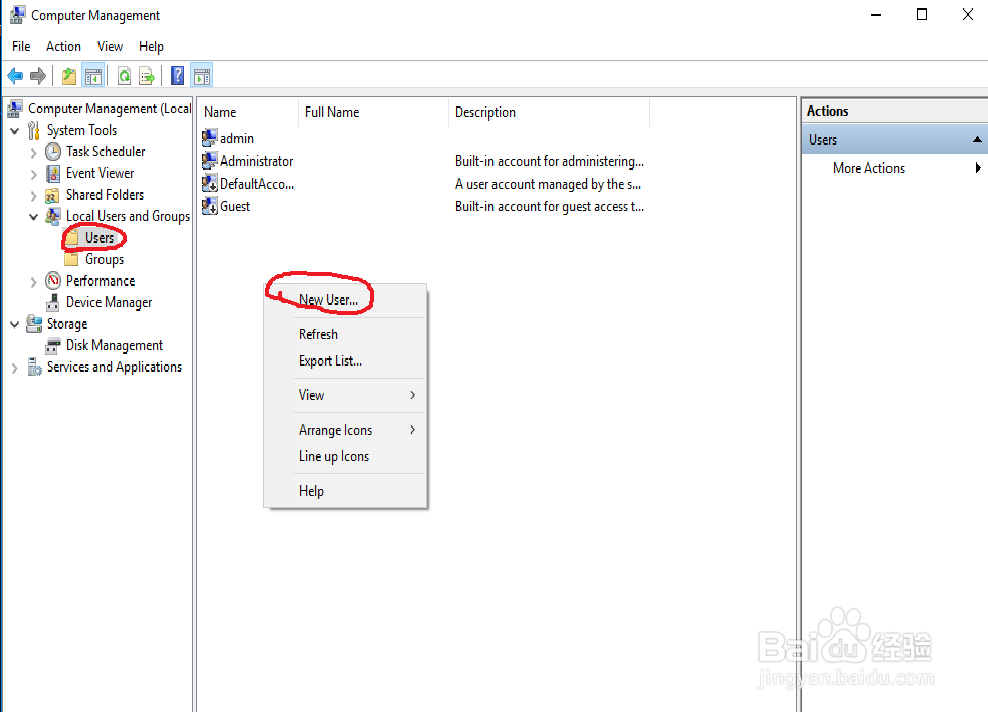Click More Actions in the Actions pane
The height and width of the screenshot is (712, 988).
click(868, 168)
